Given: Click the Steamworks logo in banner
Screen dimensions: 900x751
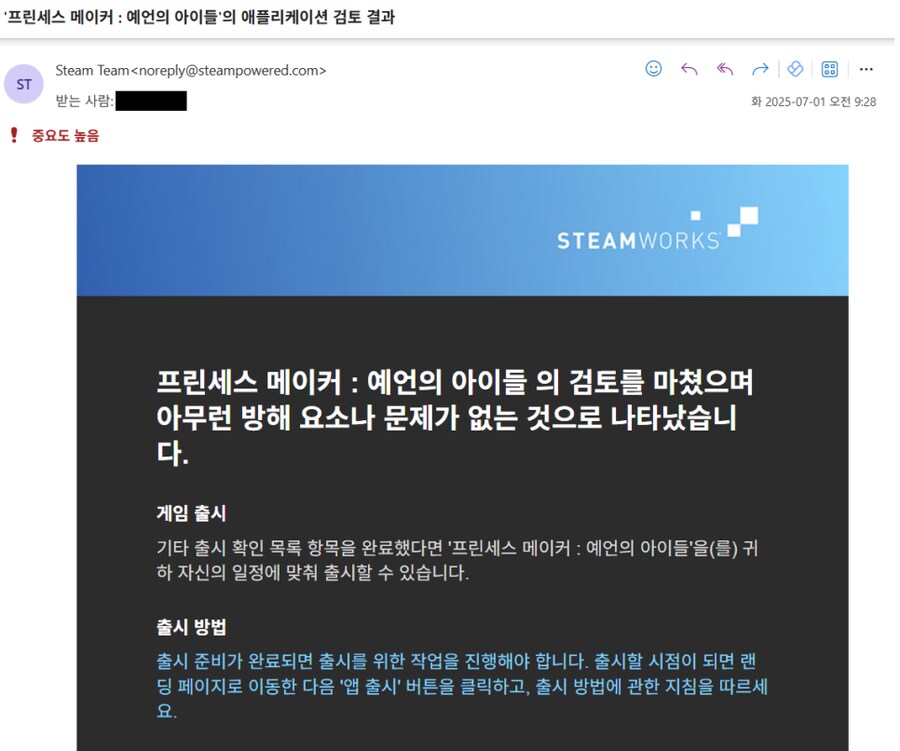Looking at the screenshot, I should tap(657, 230).
